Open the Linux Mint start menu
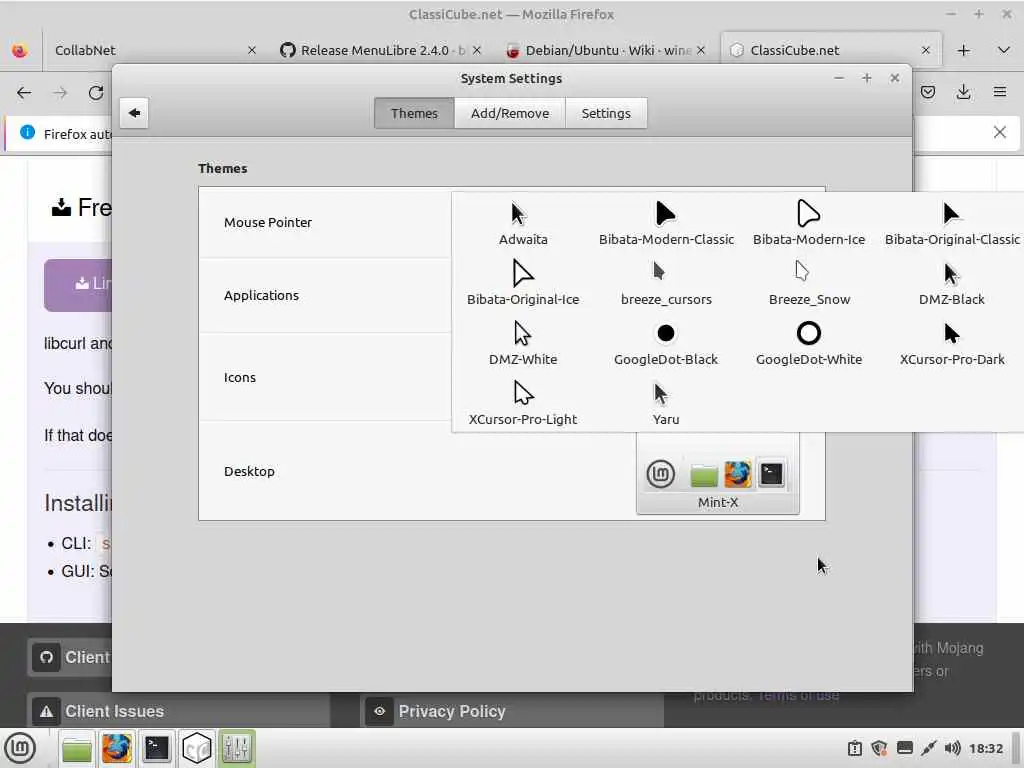This screenshot has width=1024, height=768. pos(20,748)
